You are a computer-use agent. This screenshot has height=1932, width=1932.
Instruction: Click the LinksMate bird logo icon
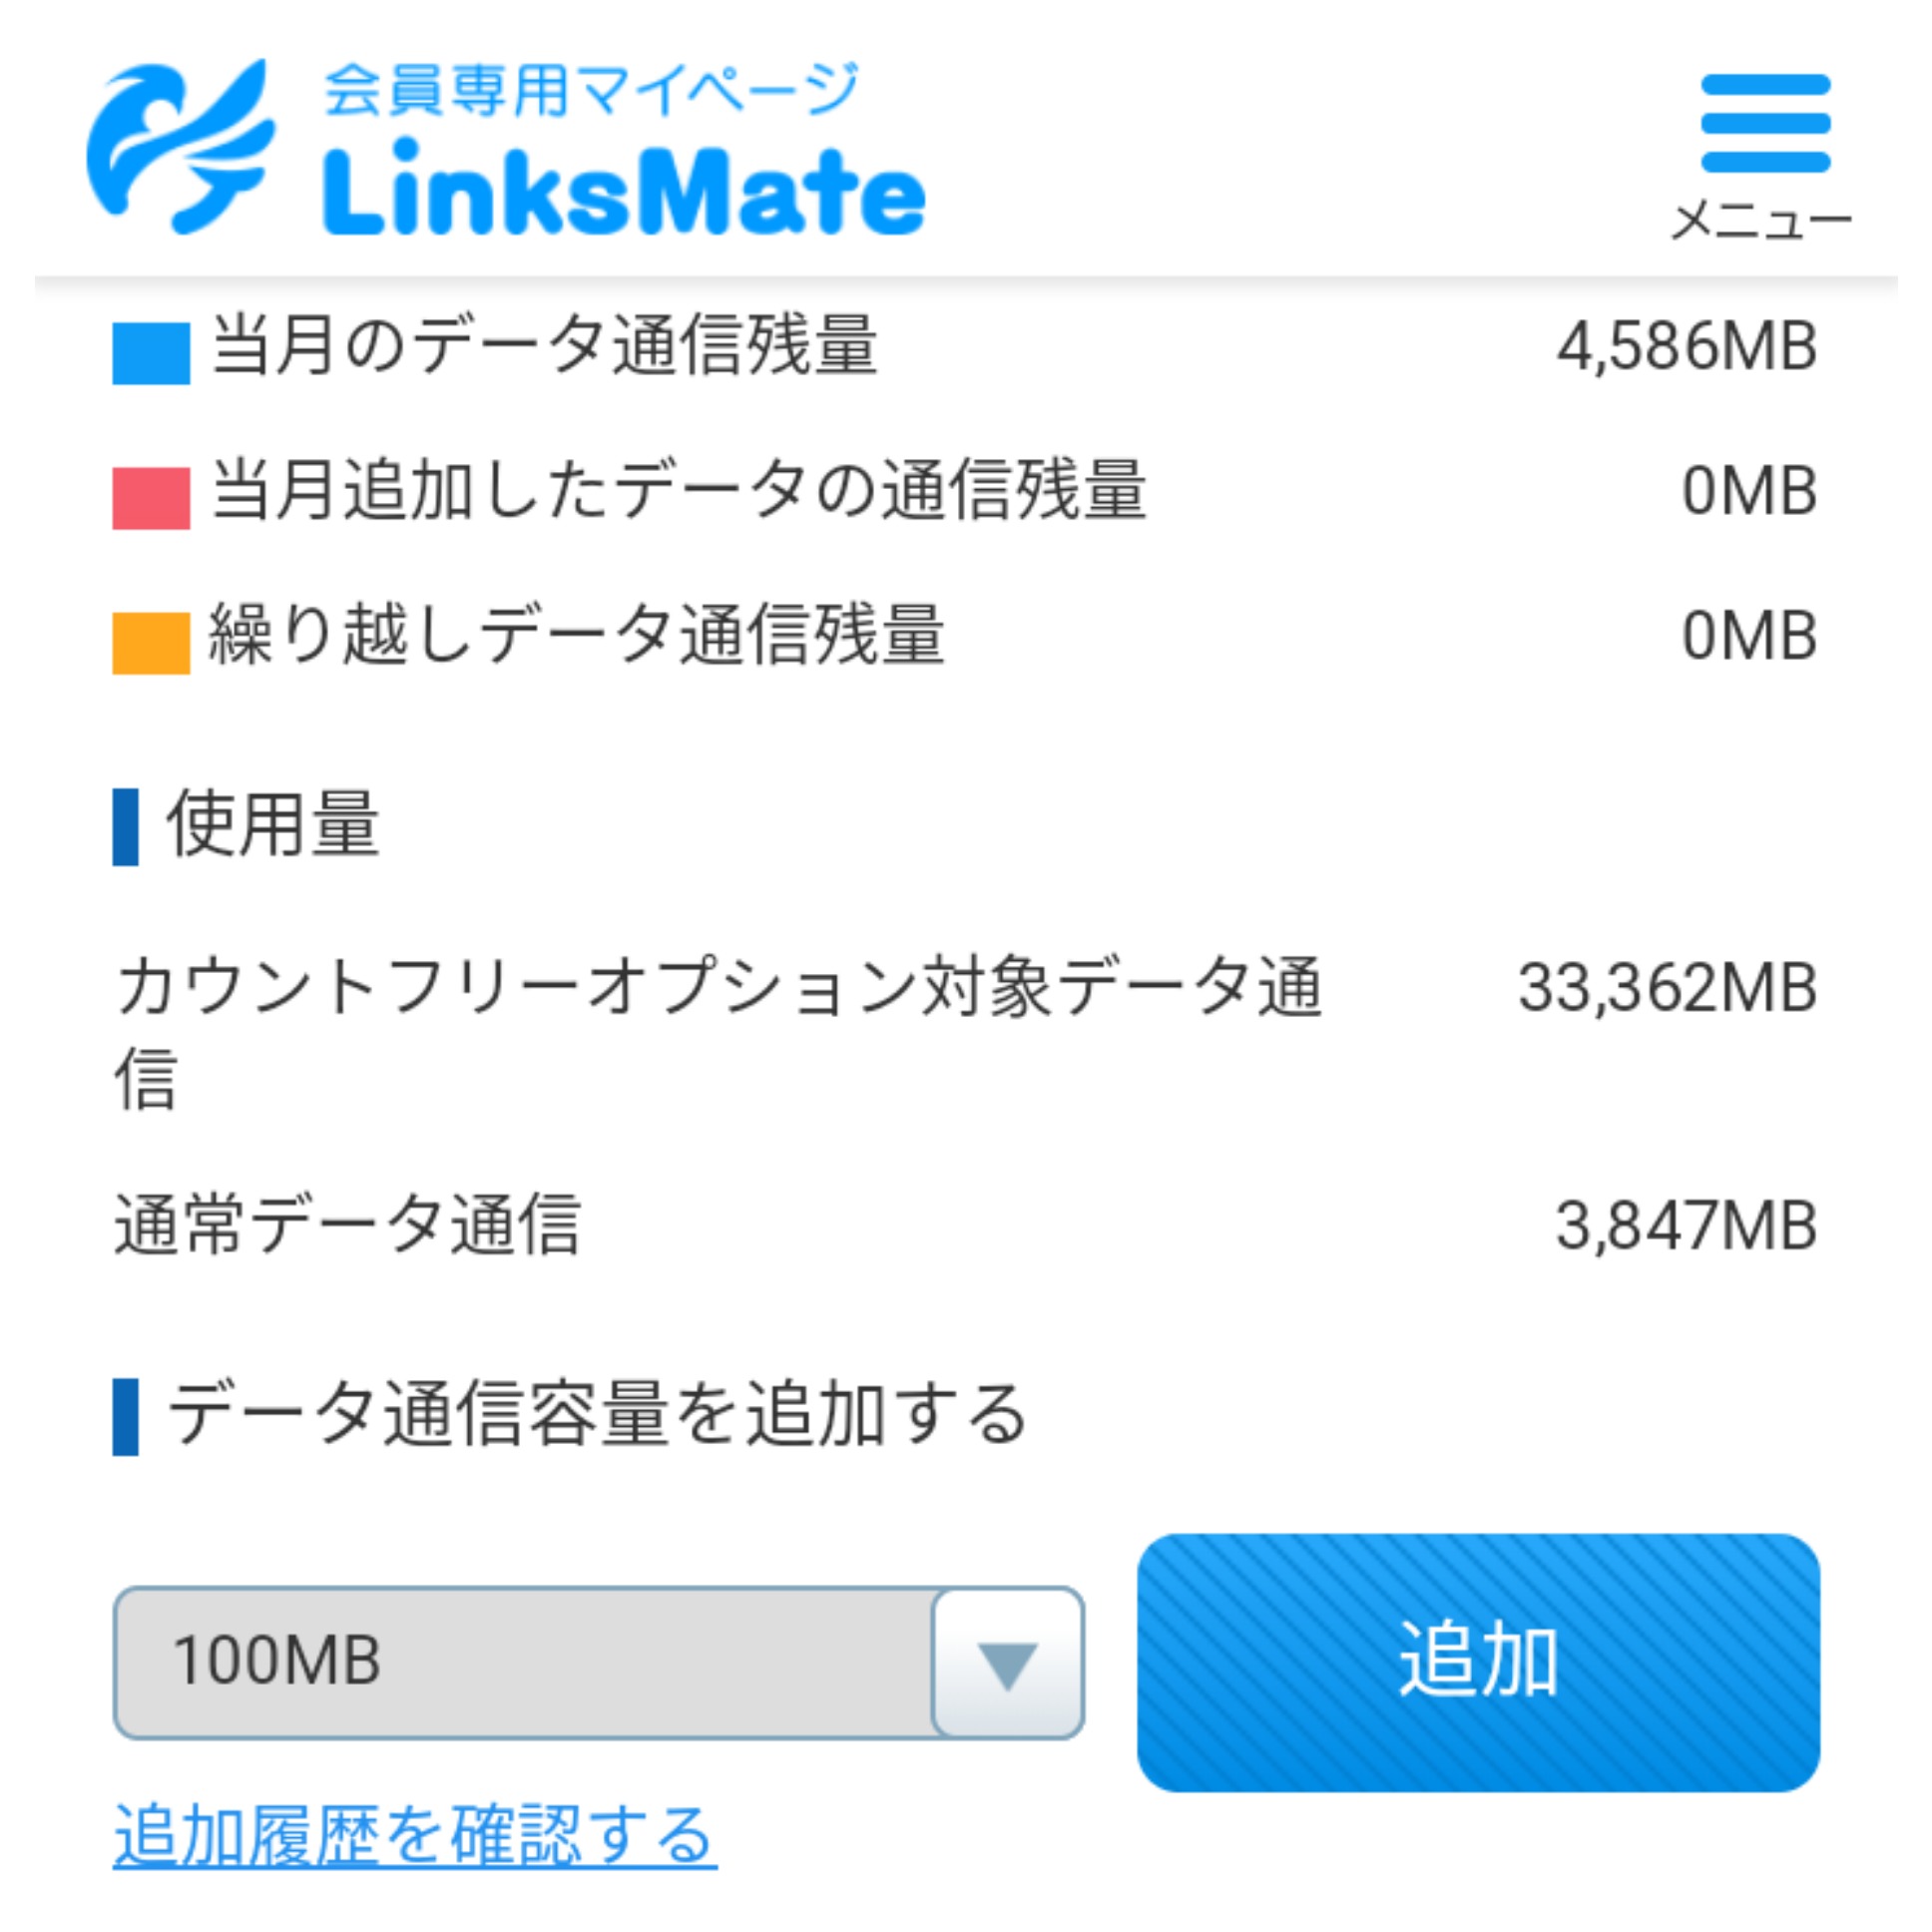click(x=180, y=146)
